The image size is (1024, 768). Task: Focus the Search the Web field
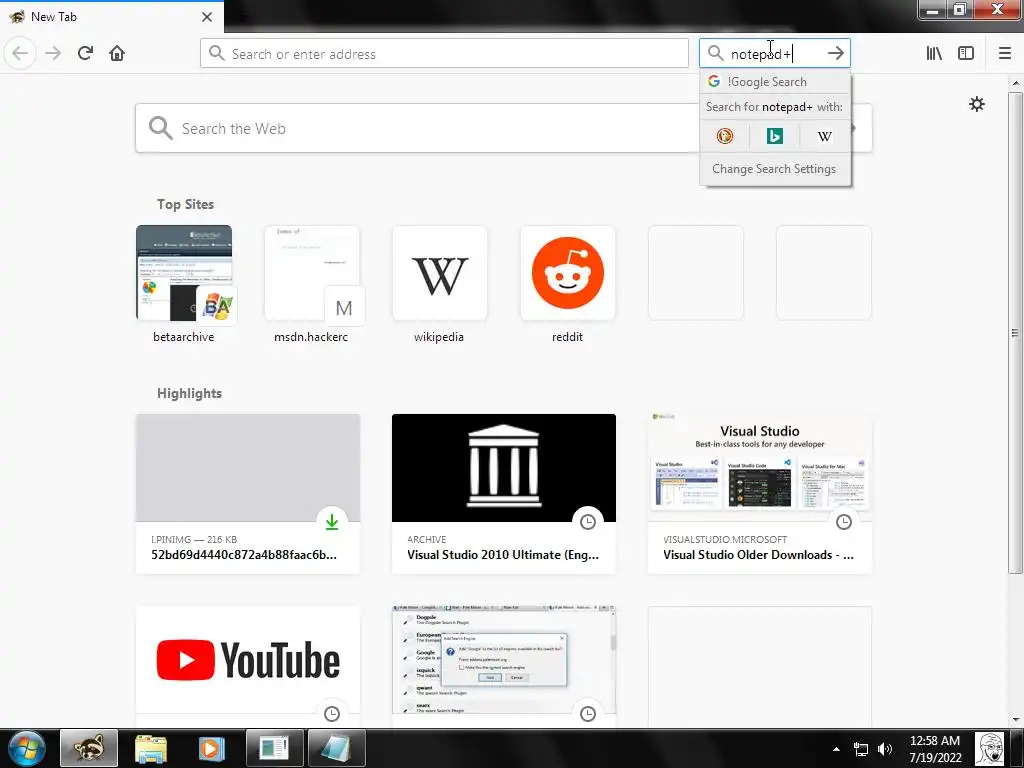click(418, 128)
